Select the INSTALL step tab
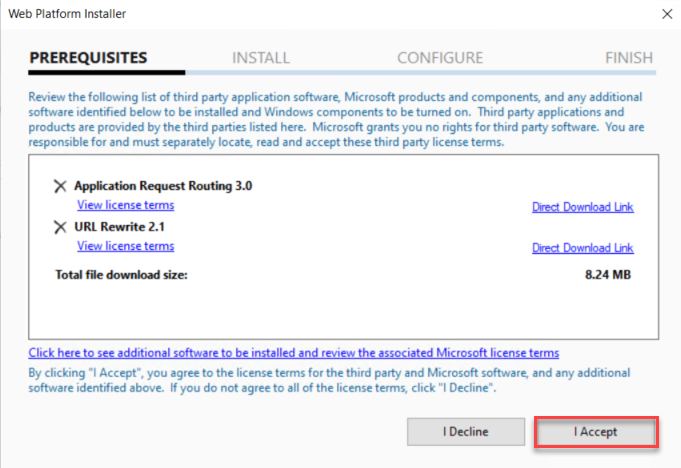The height and width of the screenshot is (468, 681). (x=261, y=58)
